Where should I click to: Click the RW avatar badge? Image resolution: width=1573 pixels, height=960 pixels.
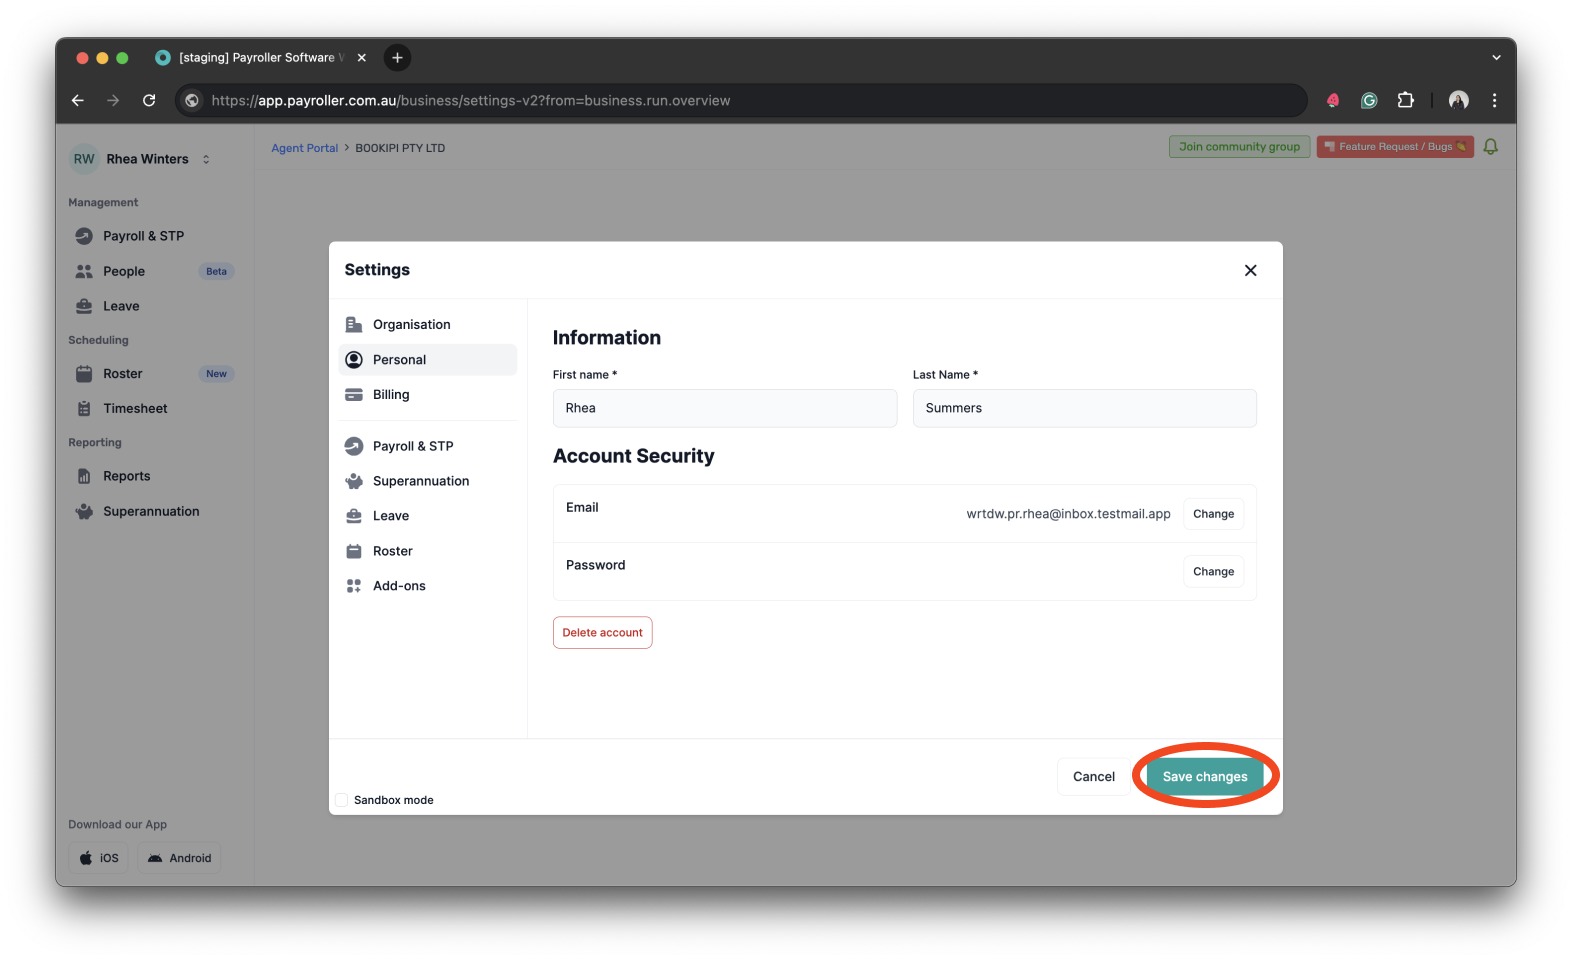(x=84, y=159)
